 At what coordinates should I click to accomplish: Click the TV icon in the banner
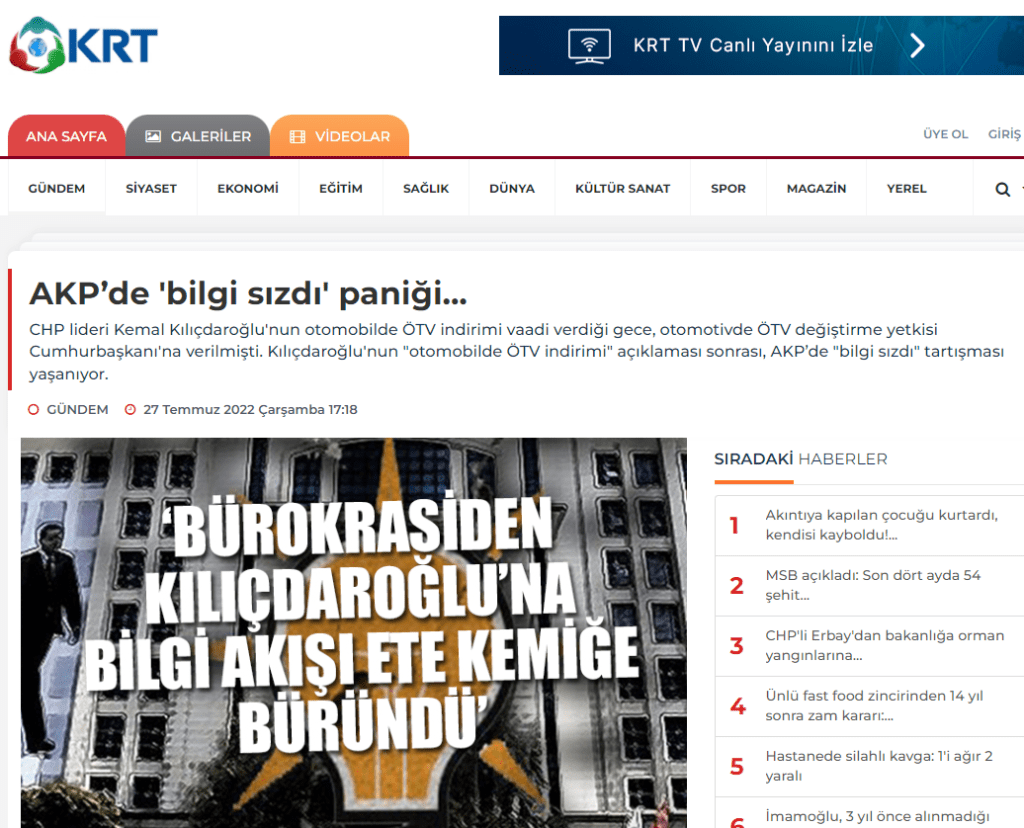pos(589,45)
